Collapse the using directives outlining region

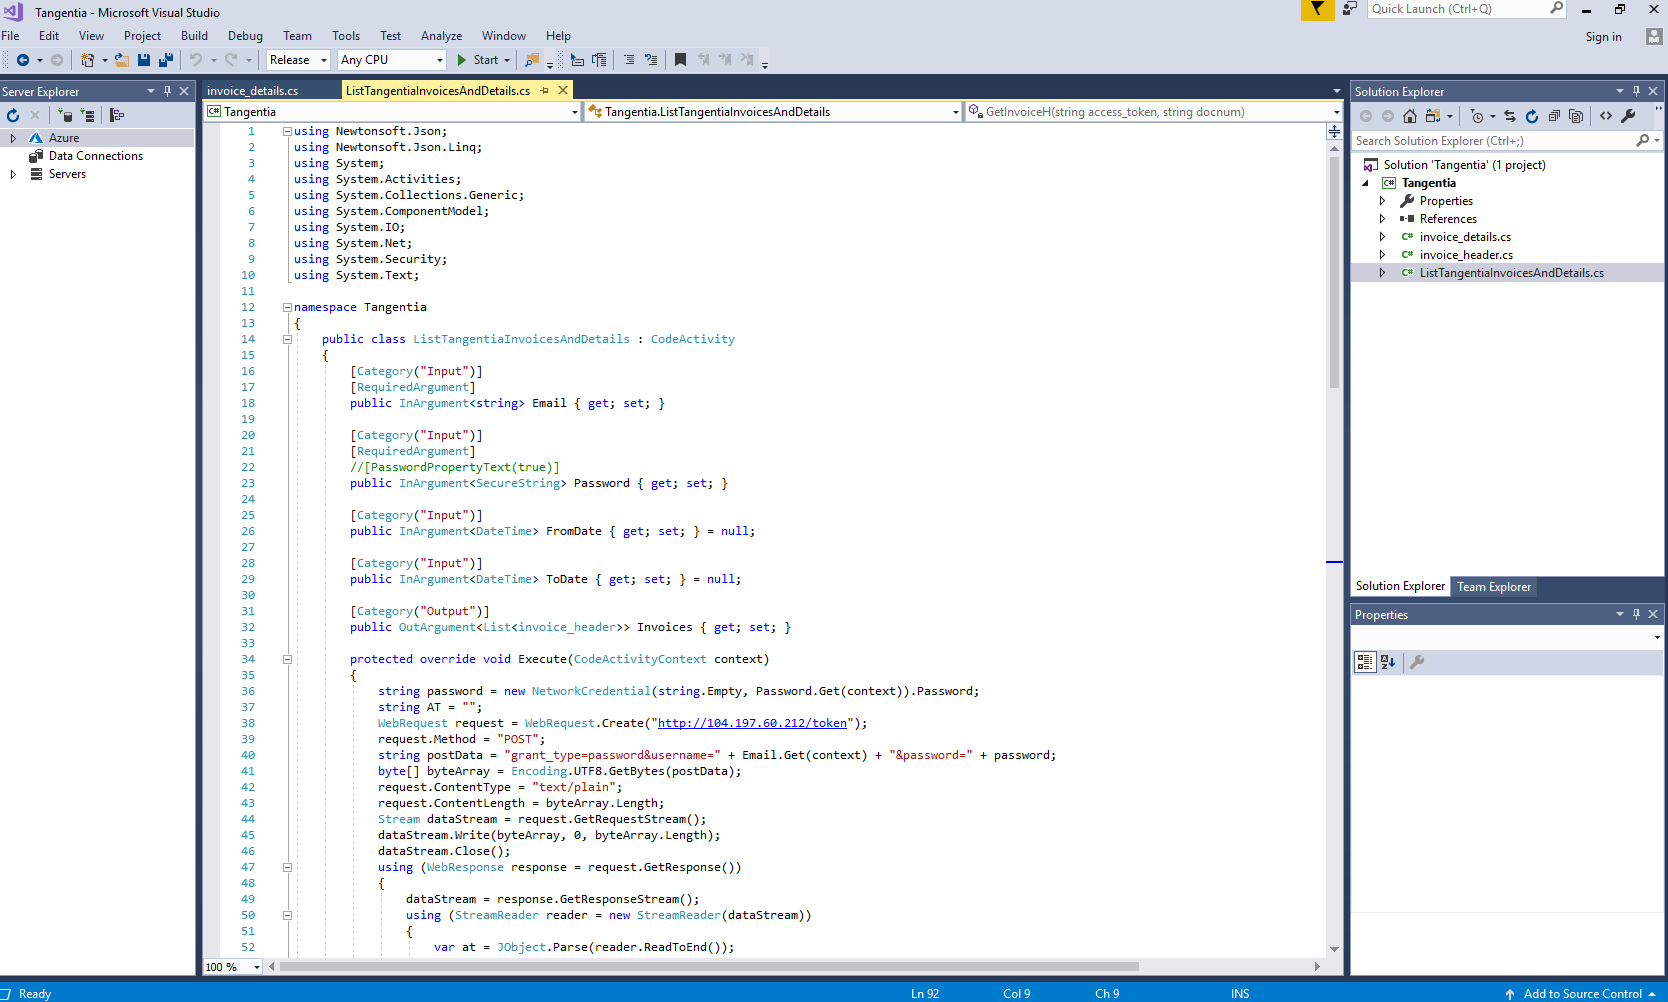pos(287,131)
